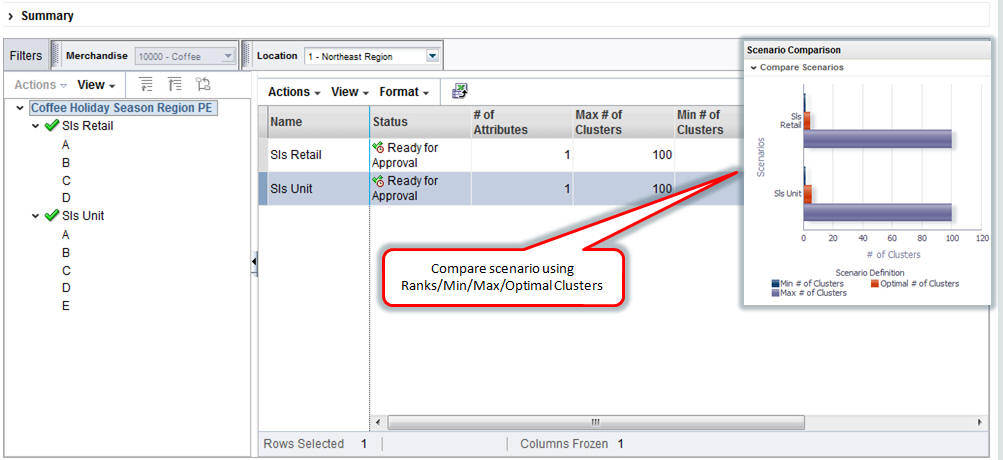This screenshot has width=1003, height=460.
Task: Click Rows Selected status entry
Action: 315,443
